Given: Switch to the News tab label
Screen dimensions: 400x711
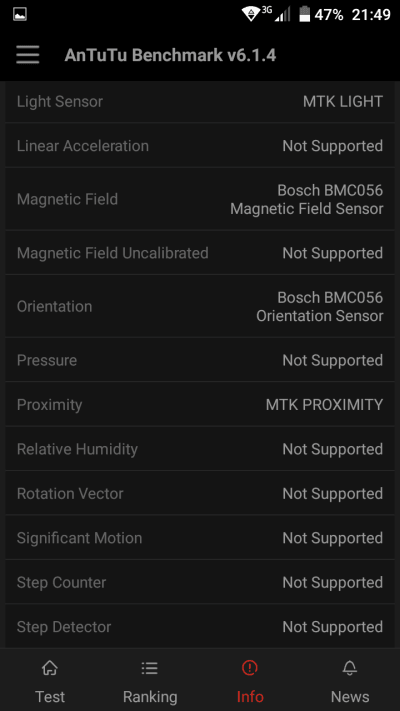Looking at the screenshot, I should tap(350, 696).
